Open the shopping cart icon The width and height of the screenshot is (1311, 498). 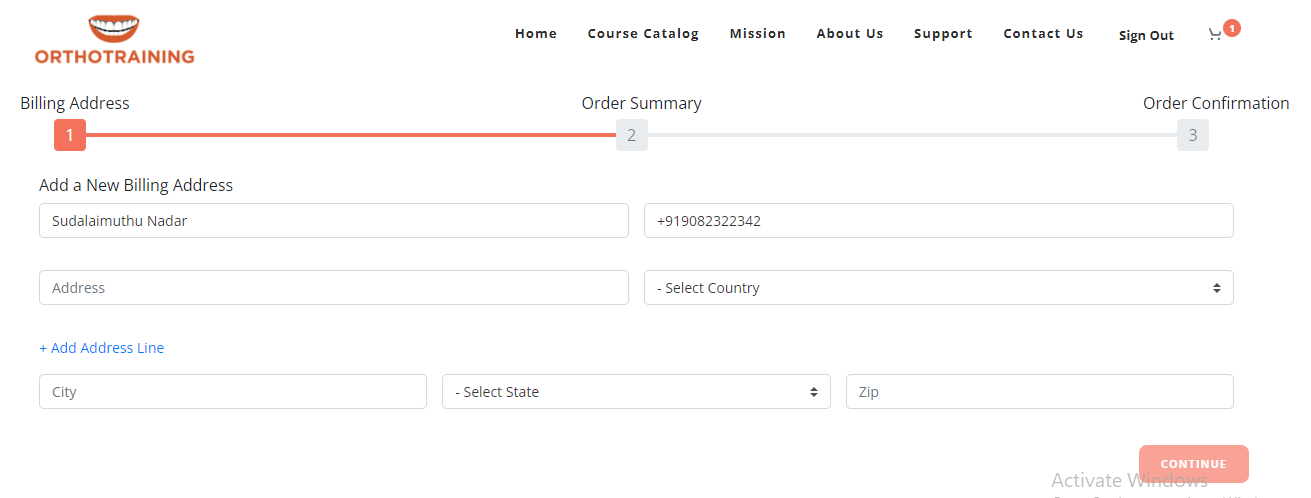(x=1215, y=35)
